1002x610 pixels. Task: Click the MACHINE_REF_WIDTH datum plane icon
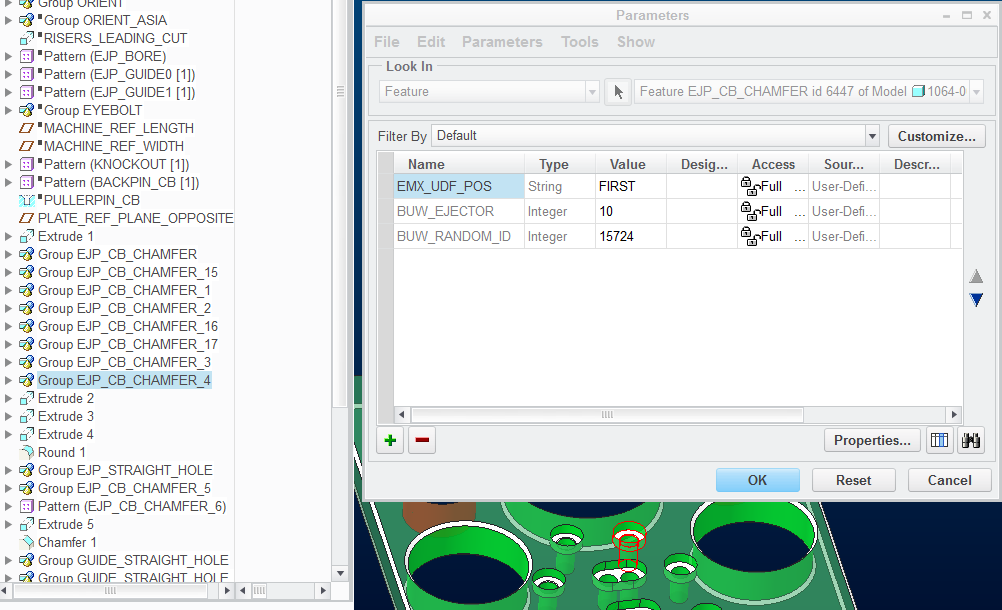[x=26, y=146]
